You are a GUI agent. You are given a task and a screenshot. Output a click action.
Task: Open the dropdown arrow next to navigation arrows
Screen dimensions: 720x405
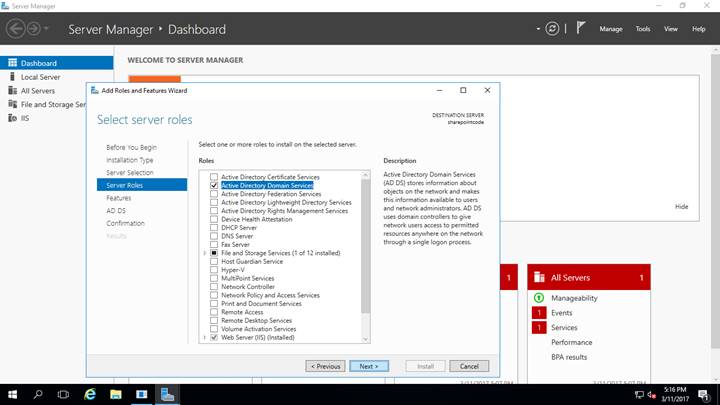[x=46, y=28]
